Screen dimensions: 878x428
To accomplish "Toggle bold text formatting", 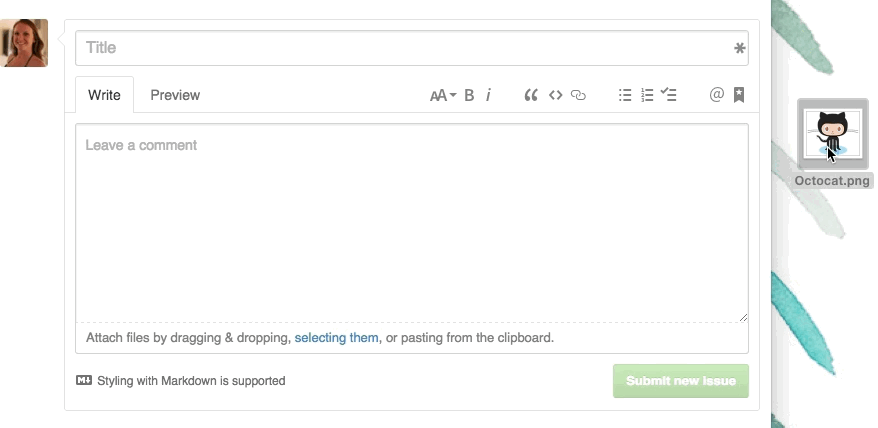I will pyautogui.click(x=469, y=96).
